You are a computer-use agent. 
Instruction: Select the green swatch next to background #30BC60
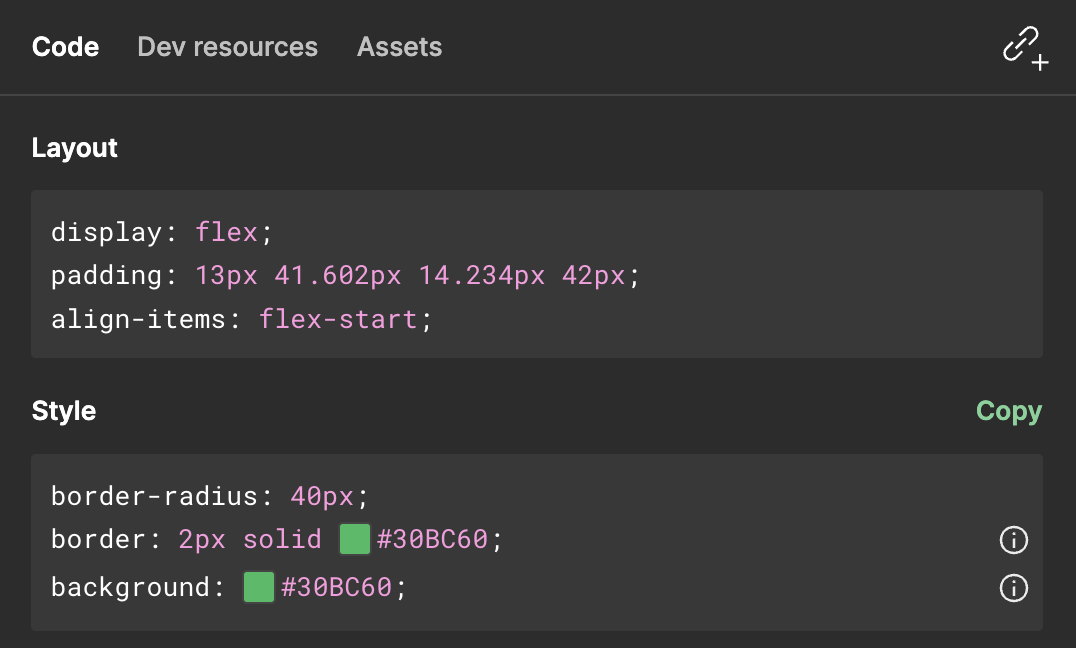(x=258, y=587)
